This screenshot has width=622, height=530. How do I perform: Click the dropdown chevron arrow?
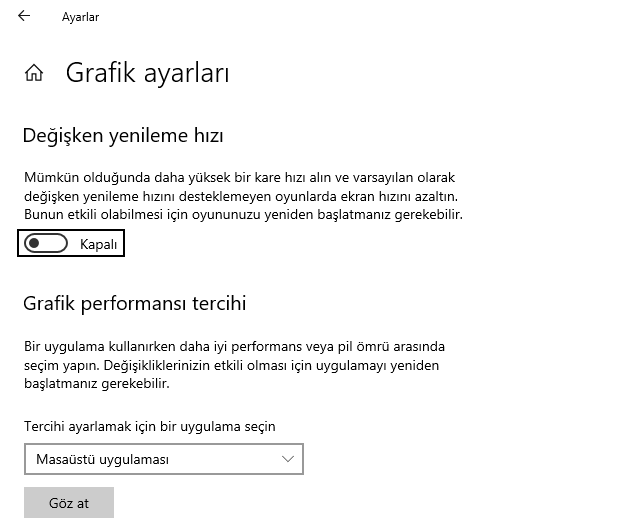[x=289, y=459]
